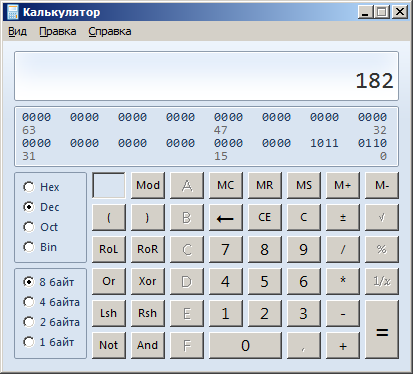Click the close parenthesis button
Screen dimensions: 413x374
148,217
